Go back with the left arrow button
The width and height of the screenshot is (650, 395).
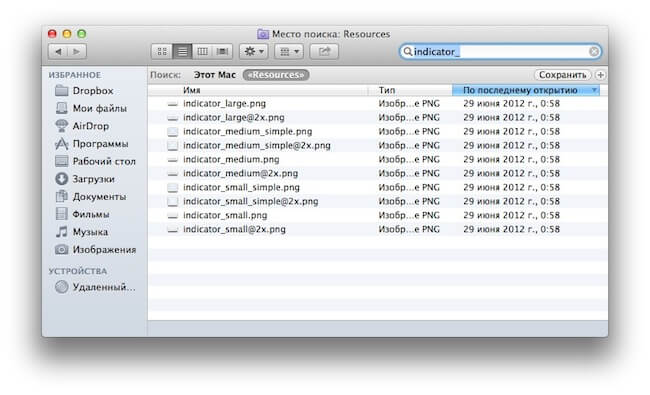click(58, 51)
